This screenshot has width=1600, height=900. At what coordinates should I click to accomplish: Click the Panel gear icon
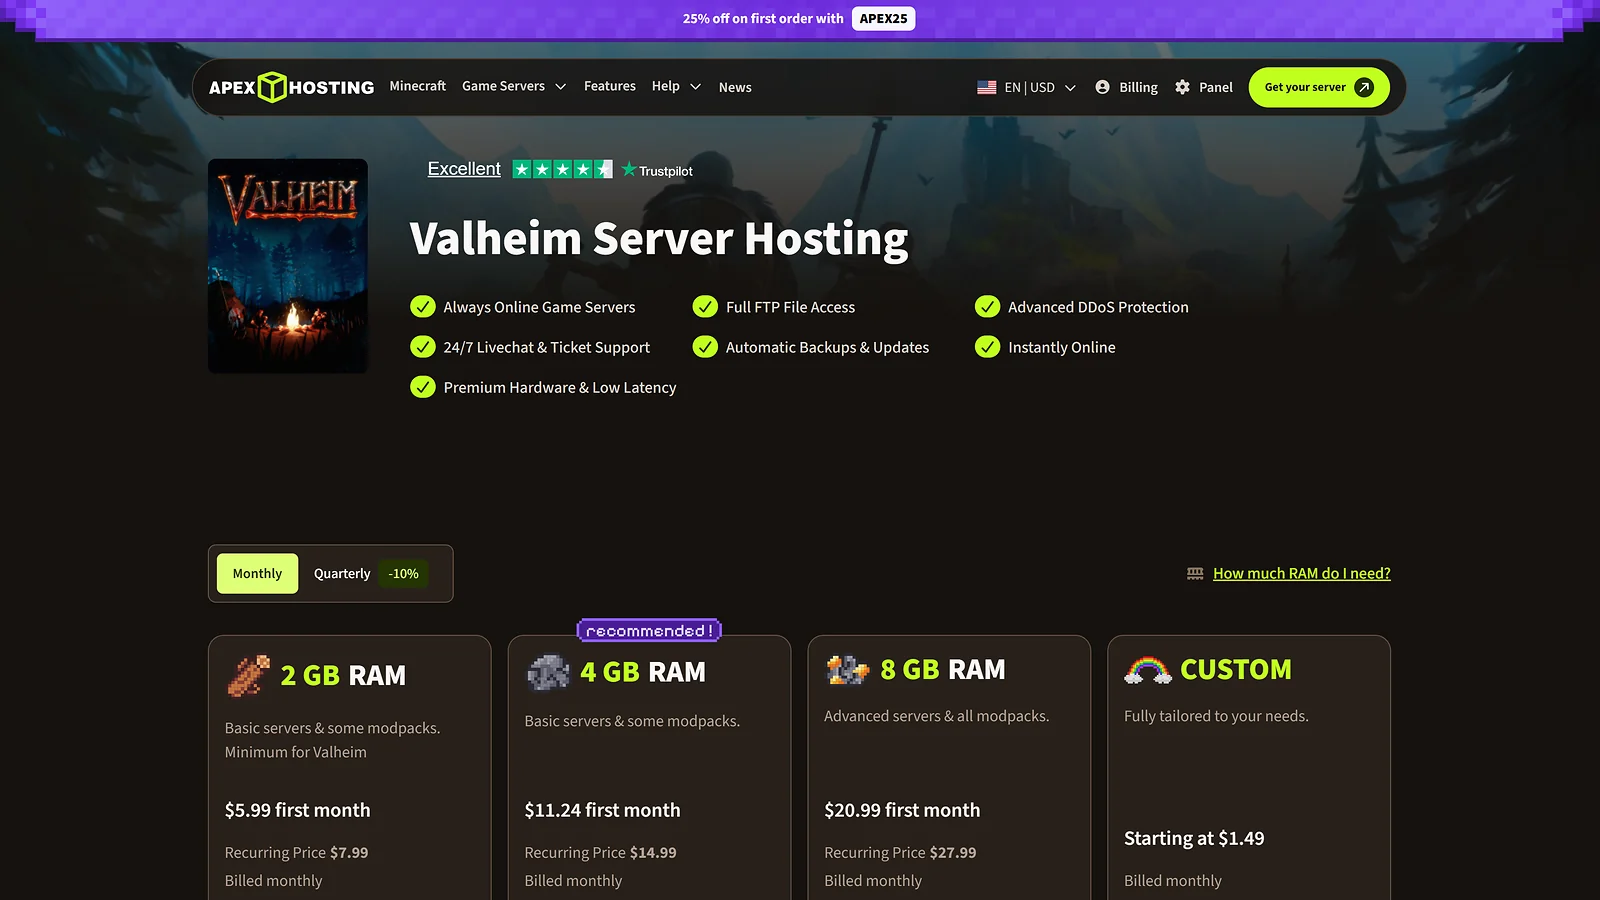coord(1182,87)
